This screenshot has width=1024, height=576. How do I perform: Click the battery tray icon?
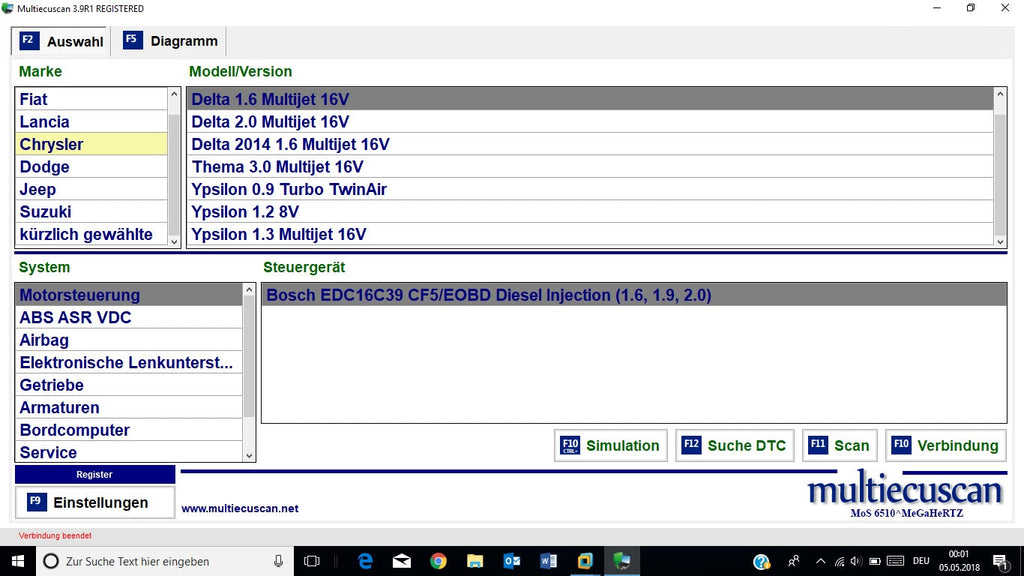pyautogui.click(x=875, y=561)
